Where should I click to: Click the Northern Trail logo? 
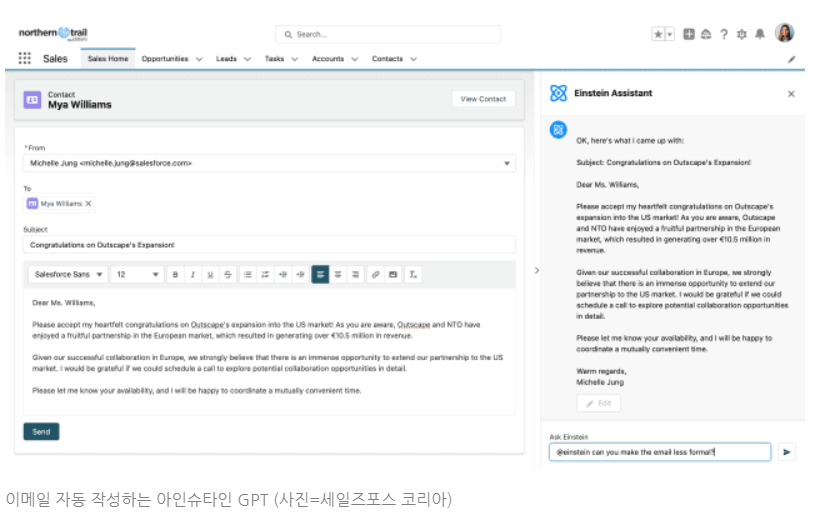click(x=53, y=33)
